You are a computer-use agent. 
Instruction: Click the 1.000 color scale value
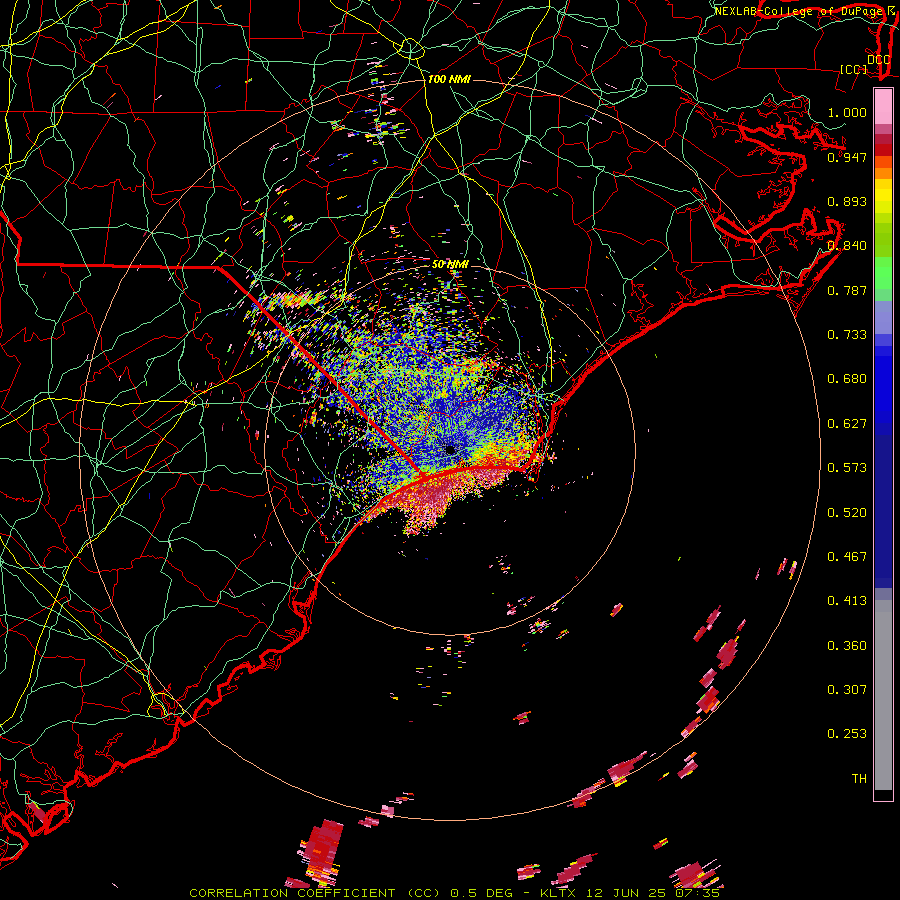pos(847,112)
